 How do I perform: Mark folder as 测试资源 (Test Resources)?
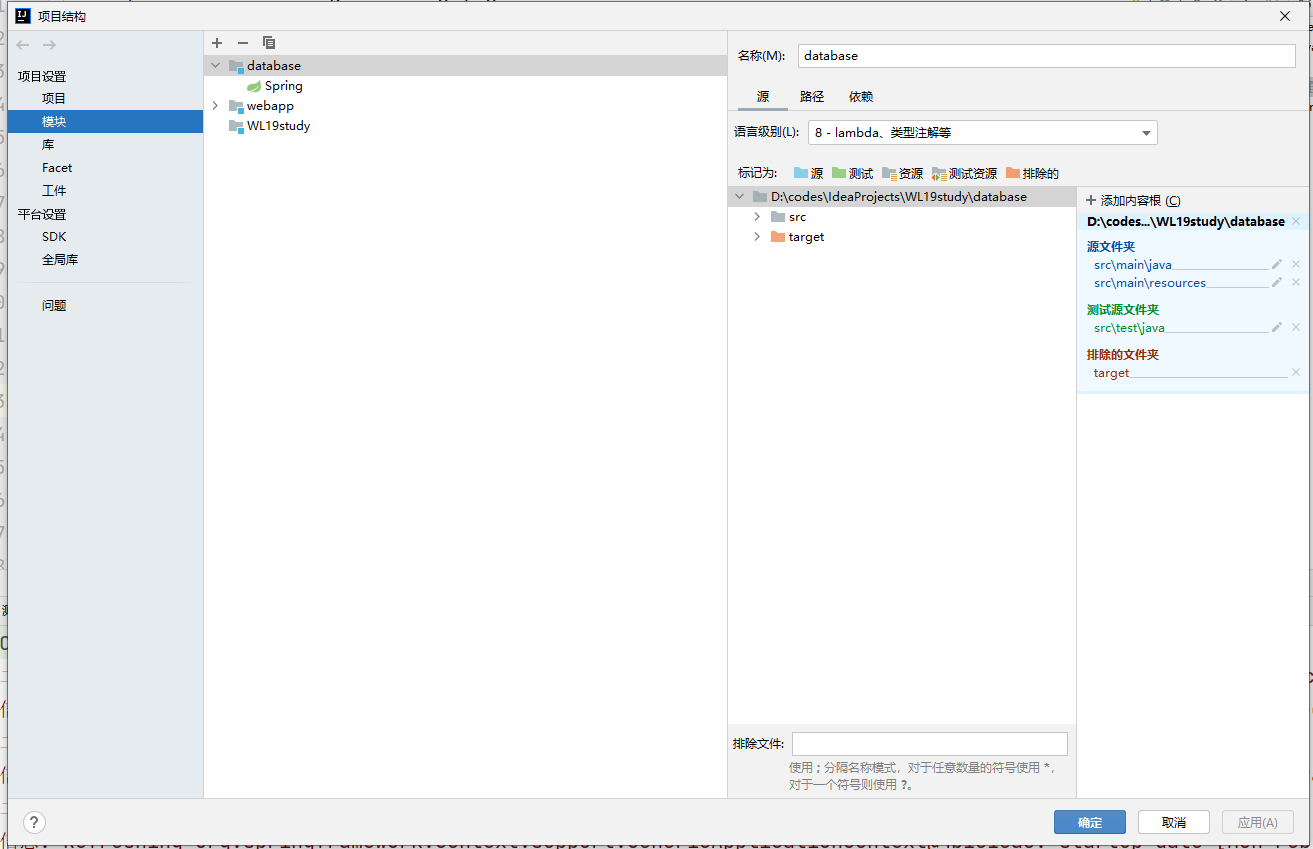(964, 173)
